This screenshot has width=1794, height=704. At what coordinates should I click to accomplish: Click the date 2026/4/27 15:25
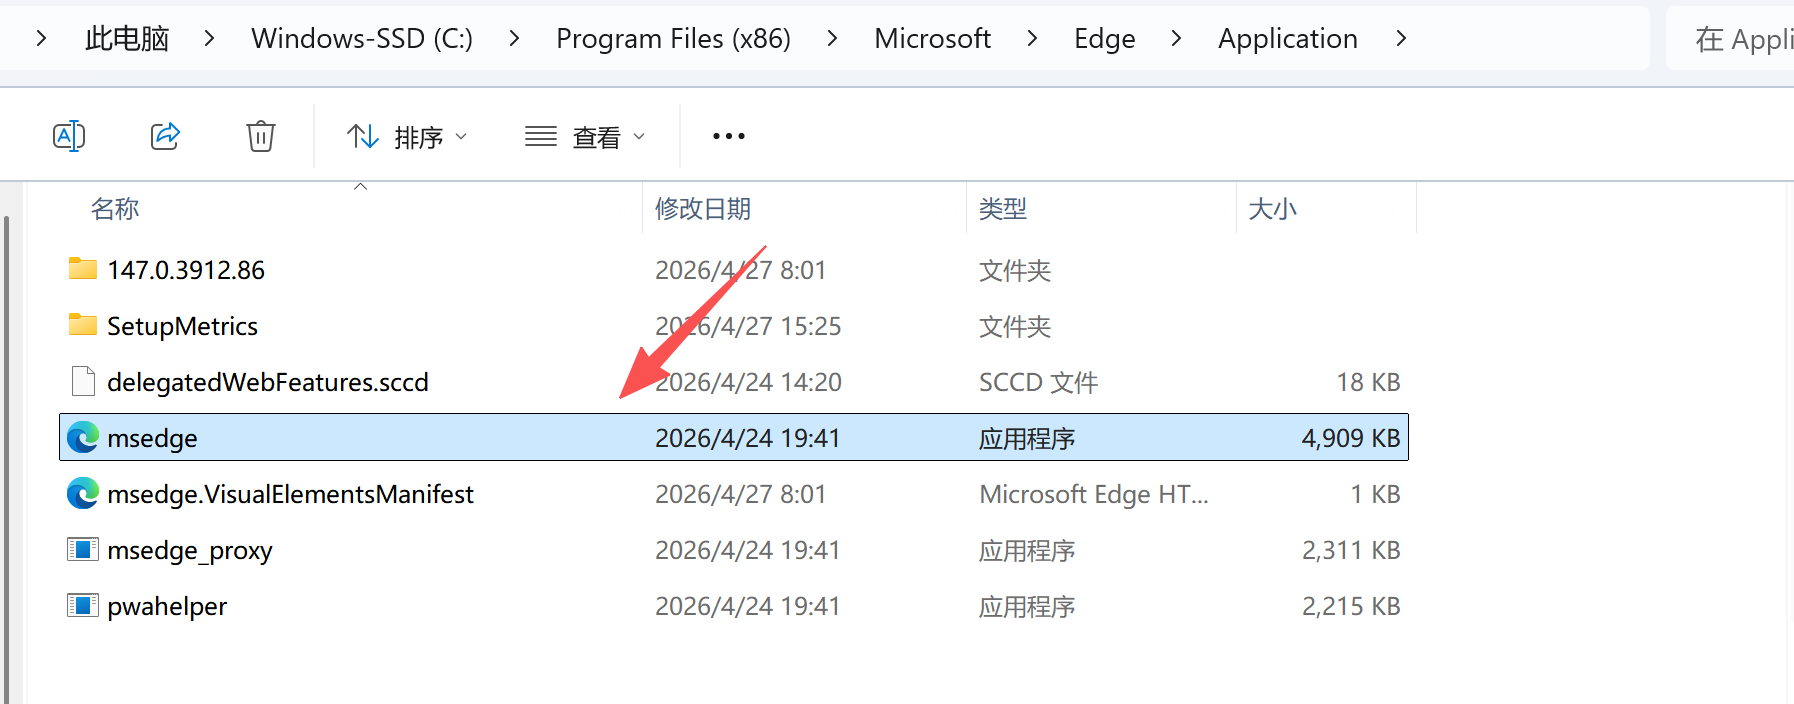[748, 326]
